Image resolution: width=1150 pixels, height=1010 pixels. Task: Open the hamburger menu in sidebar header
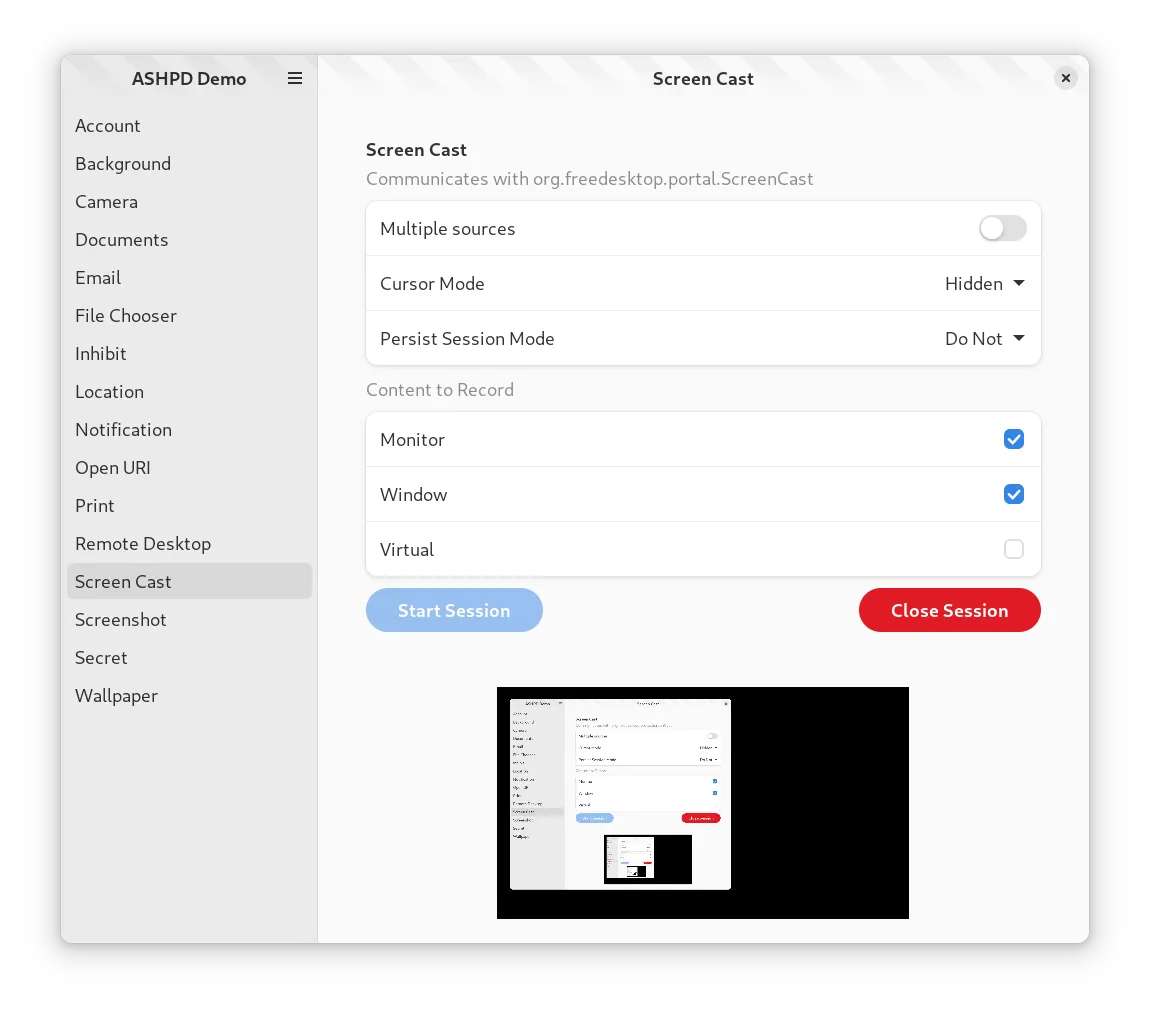tap(295, 78)
